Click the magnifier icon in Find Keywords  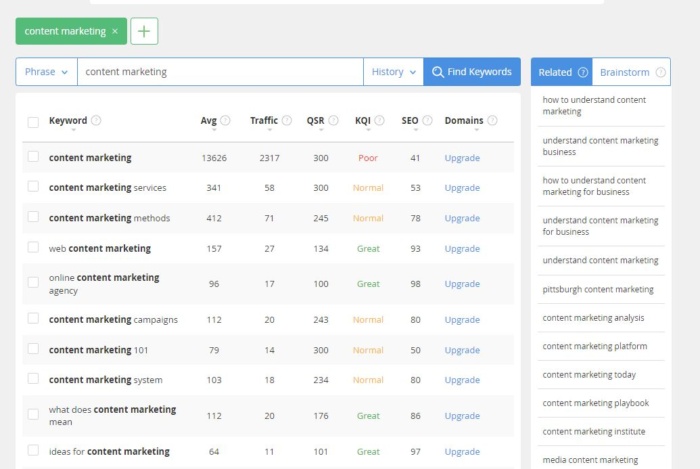[x=438, y=72]
